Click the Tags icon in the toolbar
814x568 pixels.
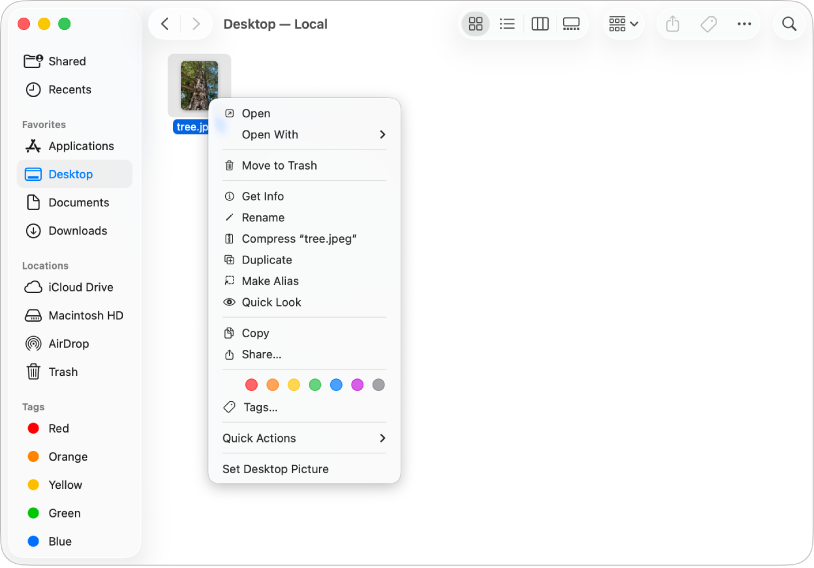click(x=708, y=24)
